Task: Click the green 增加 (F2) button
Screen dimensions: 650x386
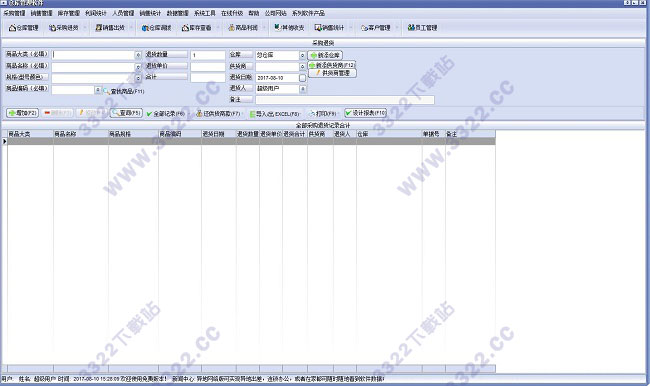Action: coord(22,113)
